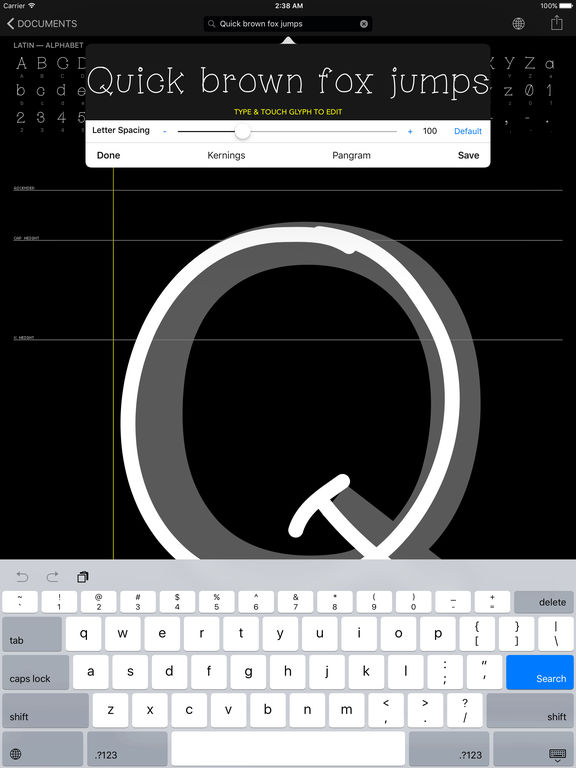This screenshot has width=576, height=768.
Task: Click inside the search text field
Action: click(x=288, y=24)
